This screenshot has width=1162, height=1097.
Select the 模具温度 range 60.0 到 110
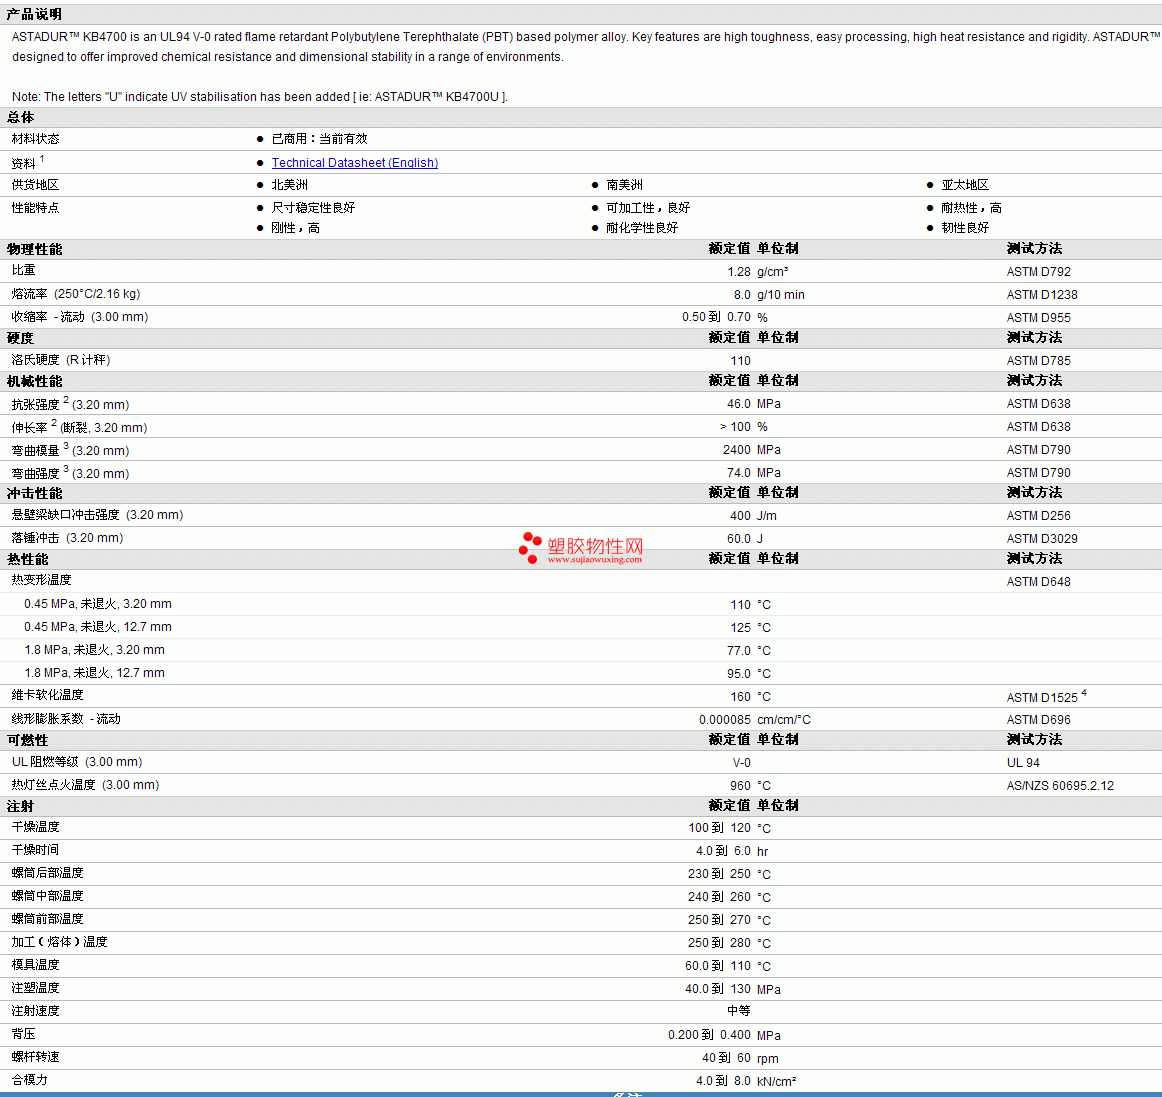point(717,966)
